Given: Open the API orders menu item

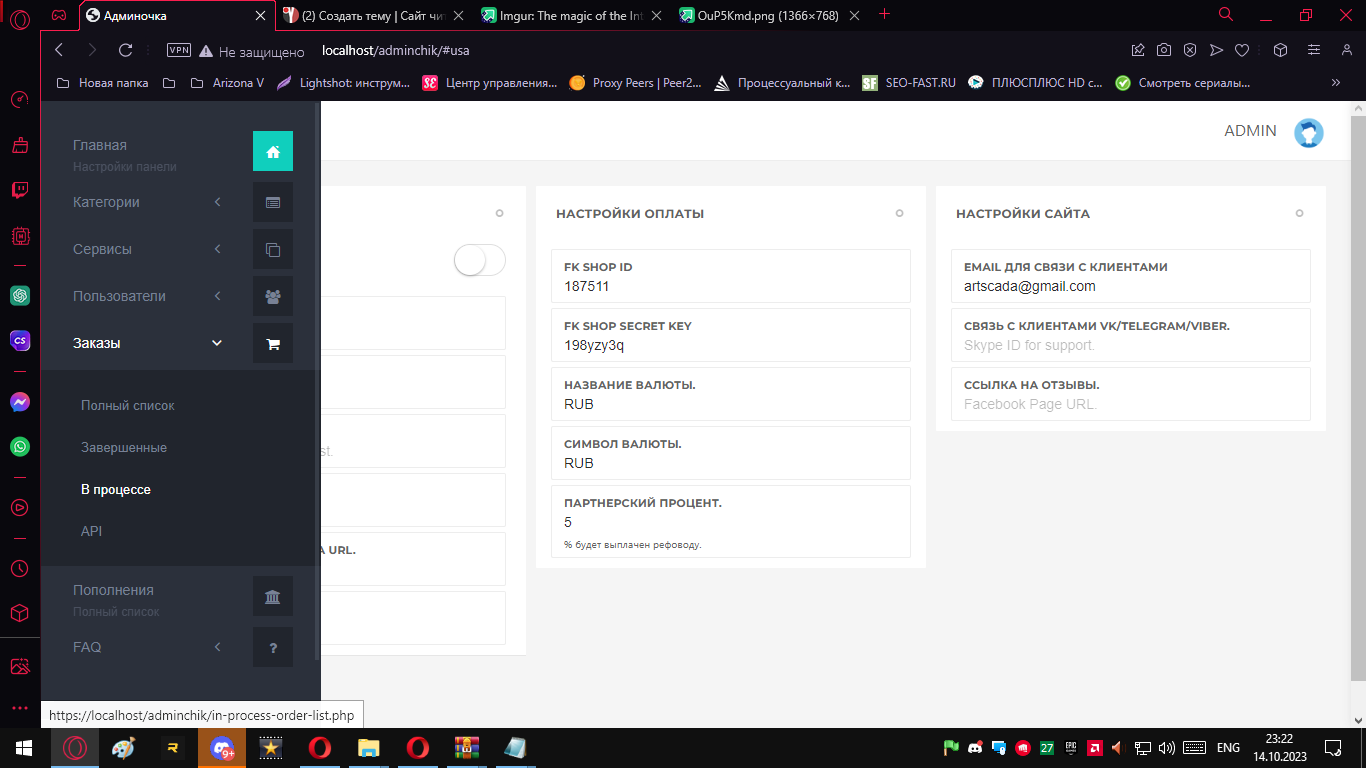Looking at the screenshot, I should click(x=92, y=532).
